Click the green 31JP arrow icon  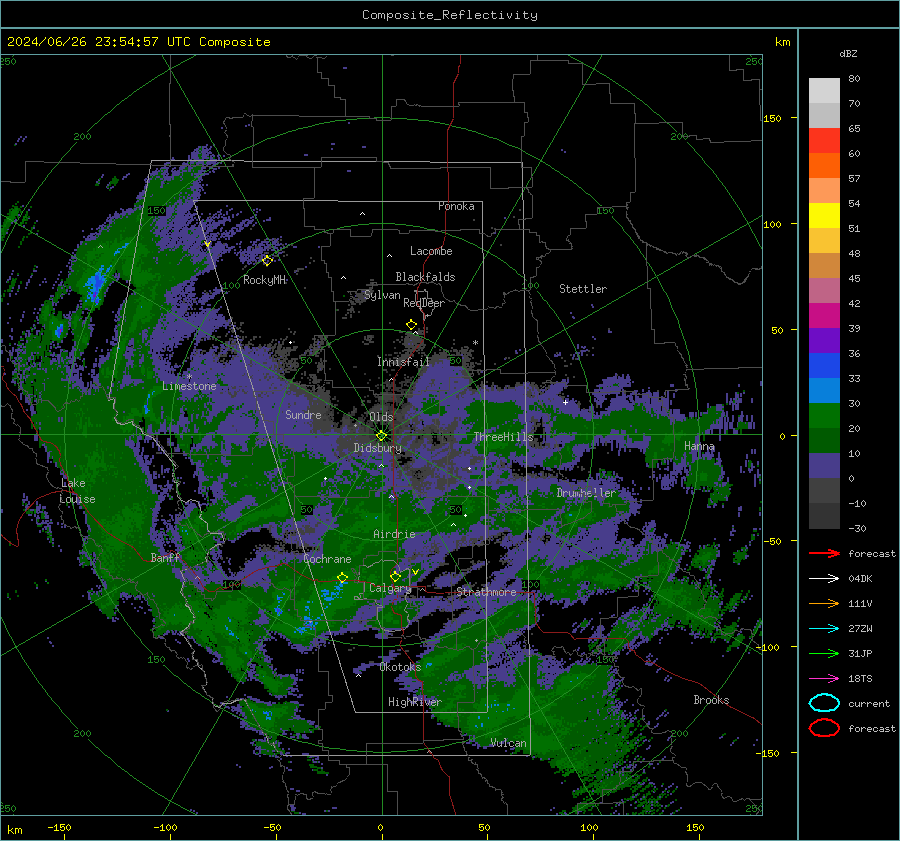[x=824, y=653]
